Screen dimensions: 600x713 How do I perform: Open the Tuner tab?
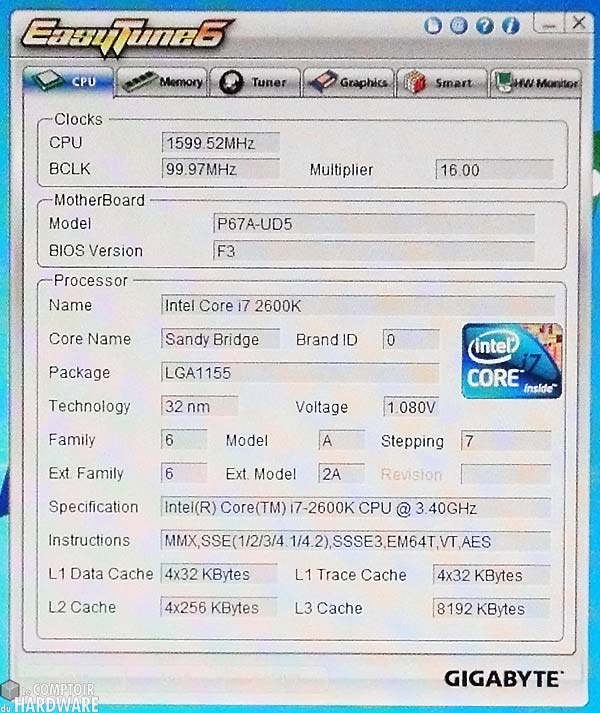point(254,82)
